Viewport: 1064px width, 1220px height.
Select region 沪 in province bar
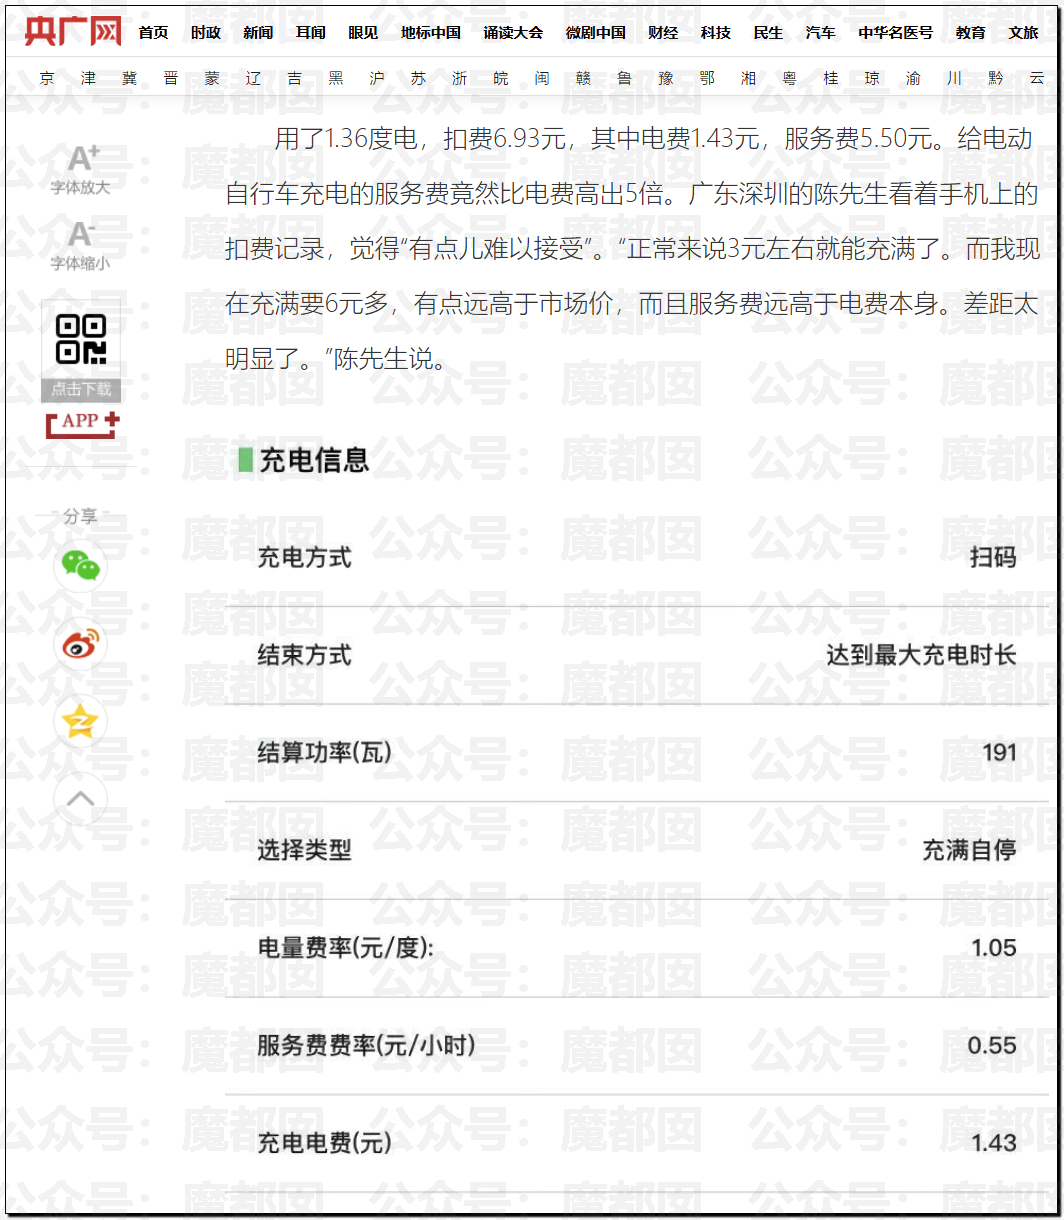(x=377, y=78)
